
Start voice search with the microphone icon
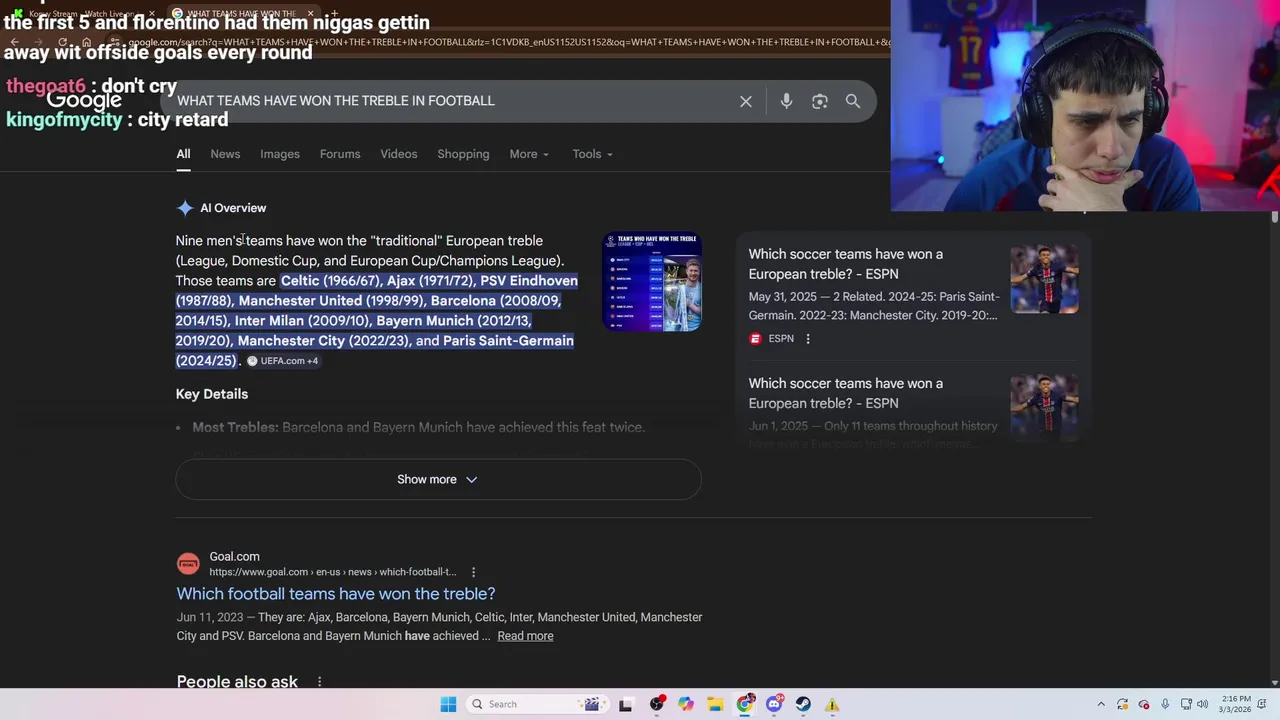786,101
